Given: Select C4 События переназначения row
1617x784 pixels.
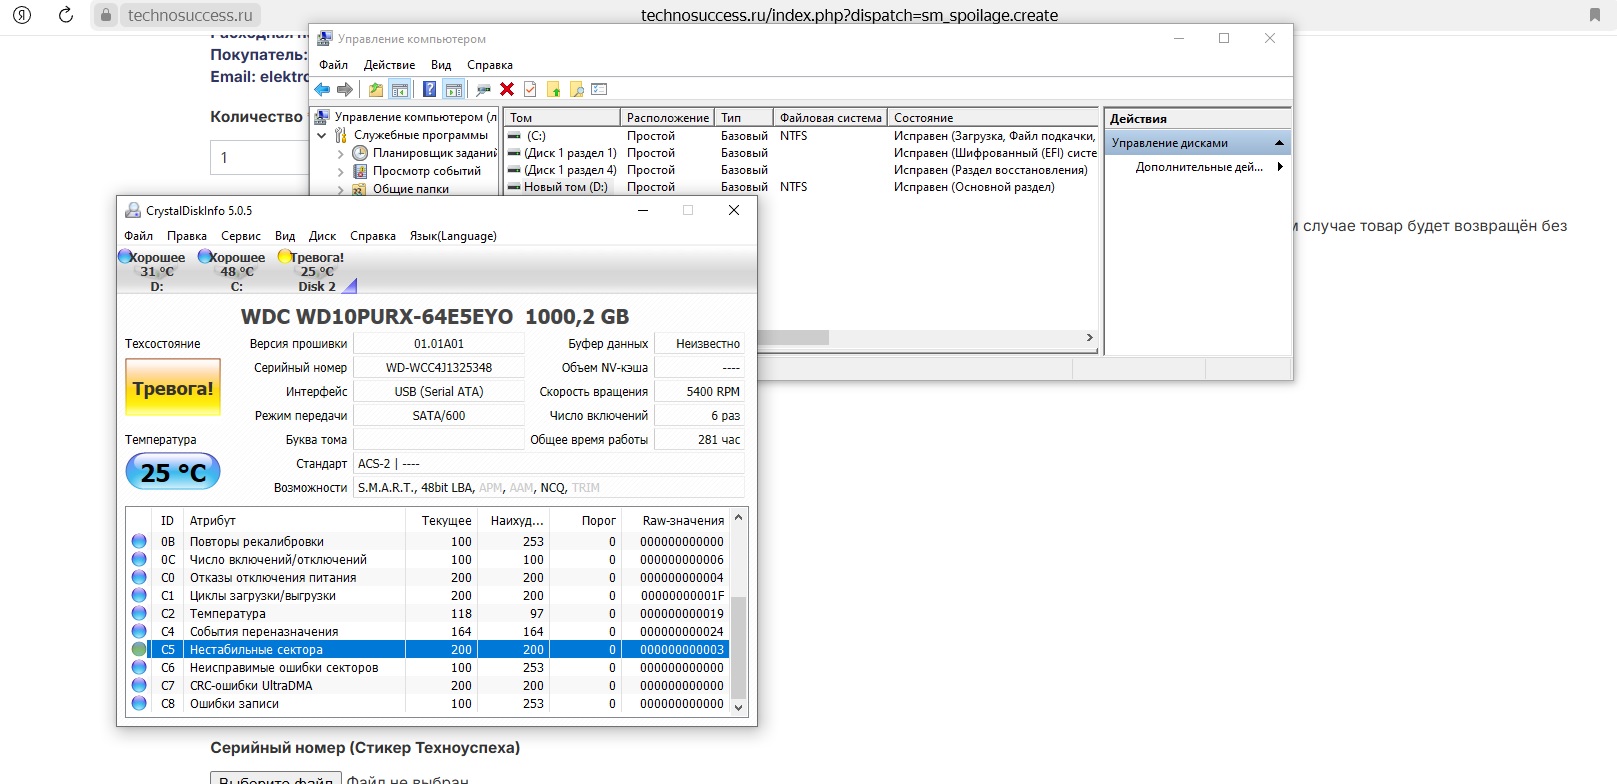Looking at the screenshot, I should (x=429, y=632).
